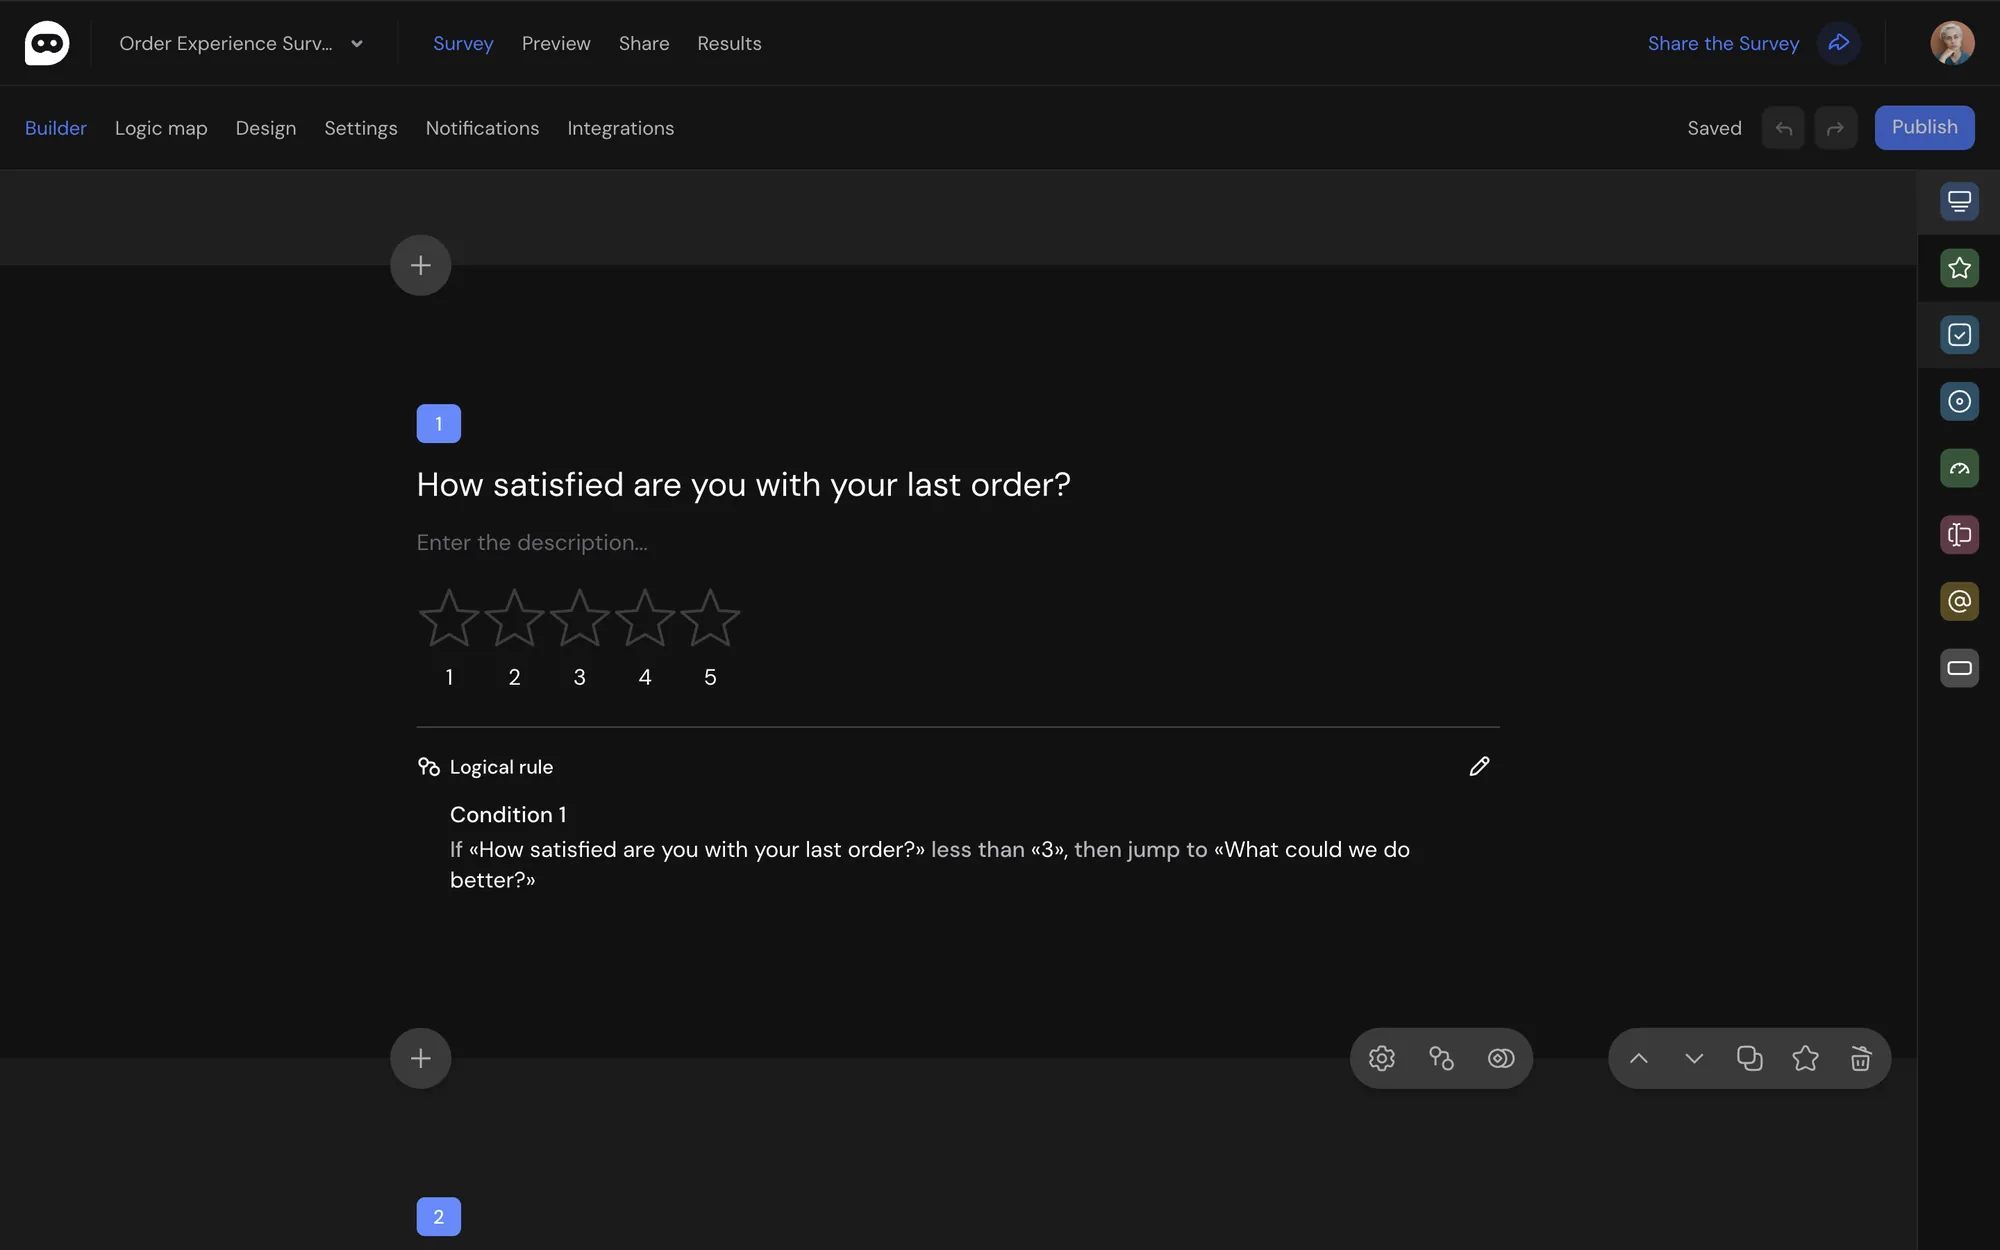Move question down with chevron
This screenshot has height=1250, width=2000.
tap(1693, 1058)
